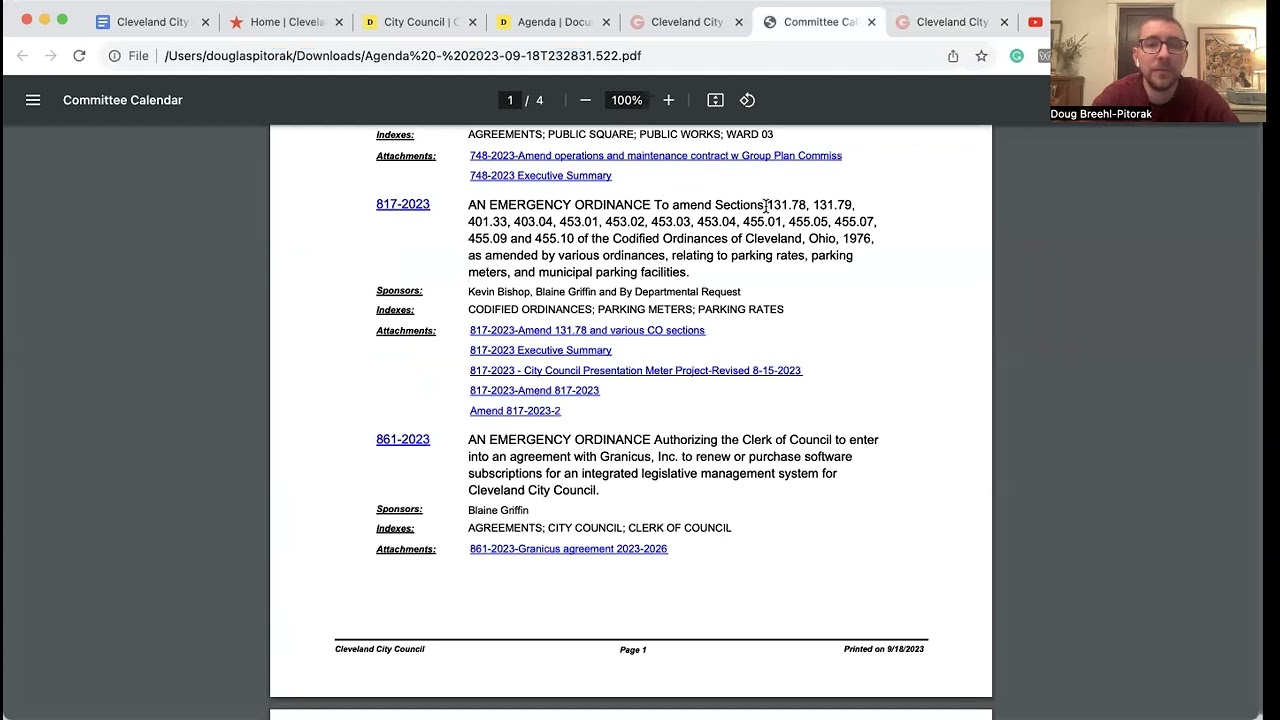This screenshot has width=1280, height=720.
Task: Open 861-2023-Granicus agreement 2023-2026 link
Action: tap(568, 548)
